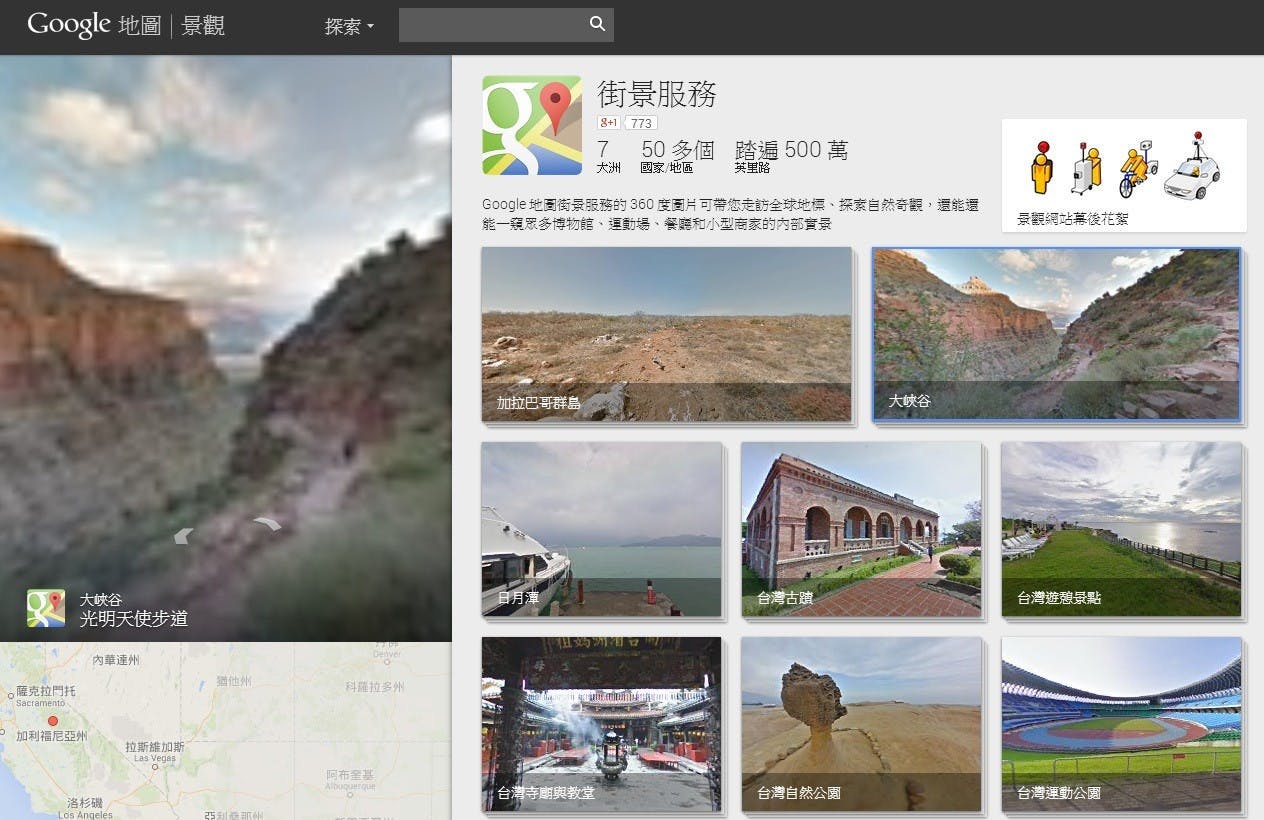Screen dimensions: 1264x820
Task: Click the search magnifier icon
Action: point(597,23)
